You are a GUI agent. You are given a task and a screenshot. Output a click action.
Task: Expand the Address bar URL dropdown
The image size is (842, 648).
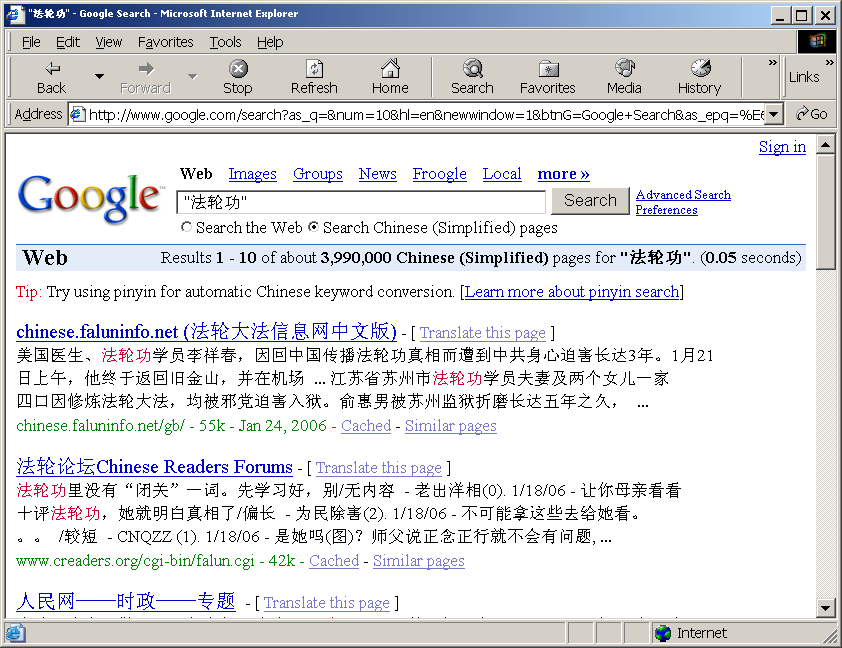(x=773, y=114)
